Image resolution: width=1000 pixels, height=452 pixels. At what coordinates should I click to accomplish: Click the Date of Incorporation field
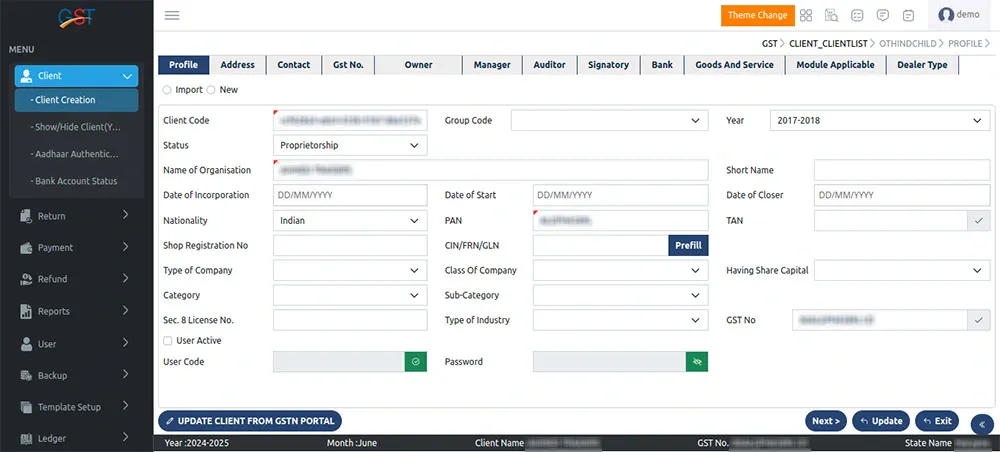point(350,195)
